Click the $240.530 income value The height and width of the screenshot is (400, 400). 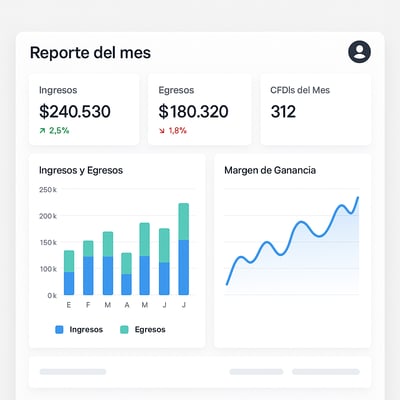(75, 111)
